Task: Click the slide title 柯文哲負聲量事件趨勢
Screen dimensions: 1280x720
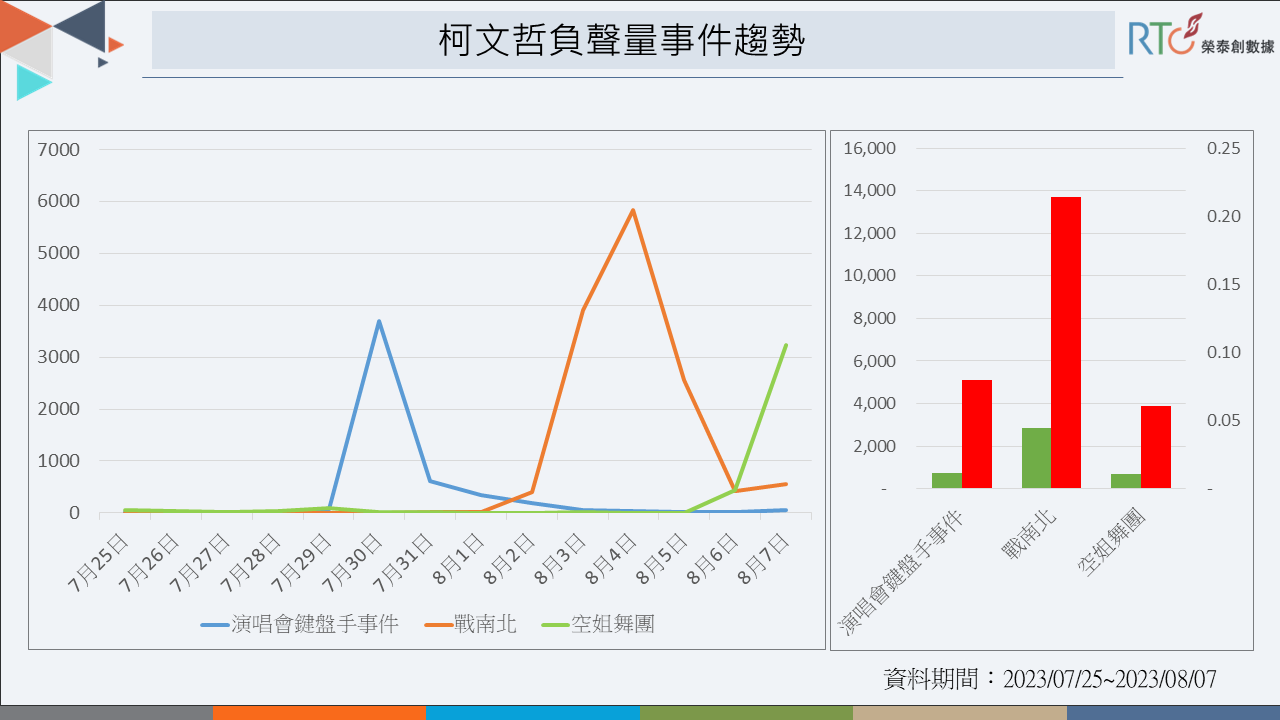Action: [621, 41]
